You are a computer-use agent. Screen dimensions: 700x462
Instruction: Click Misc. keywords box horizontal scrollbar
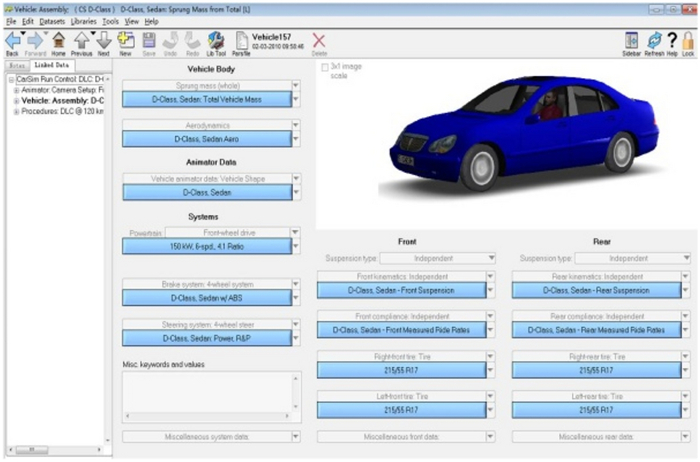click(x=208, y=416)
